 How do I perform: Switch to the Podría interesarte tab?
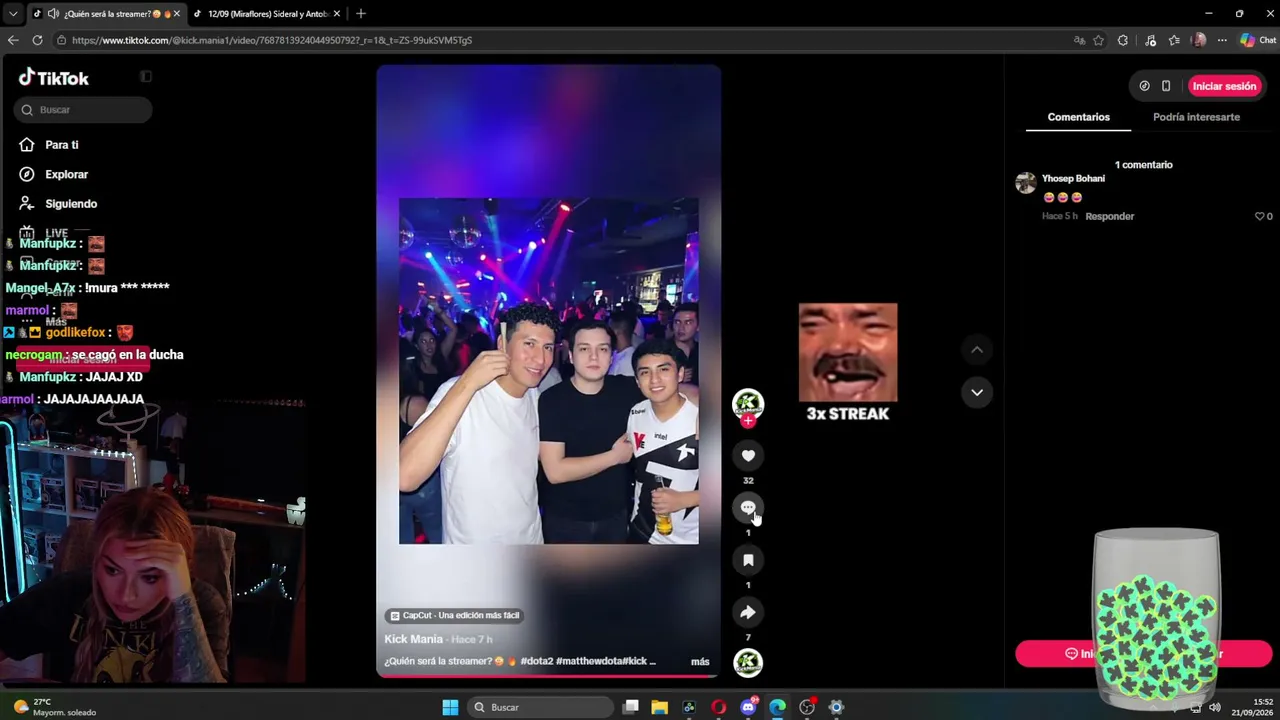[1196, 117]
